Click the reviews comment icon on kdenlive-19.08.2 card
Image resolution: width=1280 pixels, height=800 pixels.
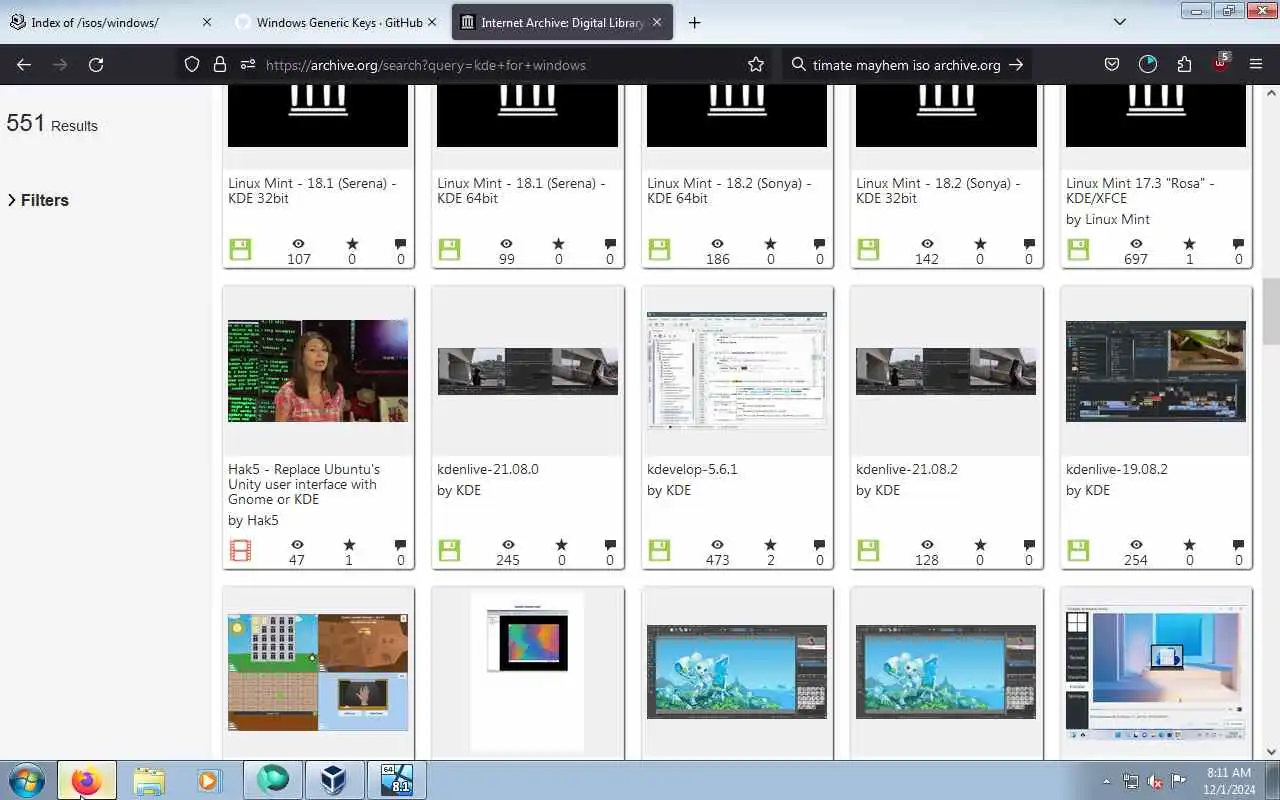tap(1238, 545)
